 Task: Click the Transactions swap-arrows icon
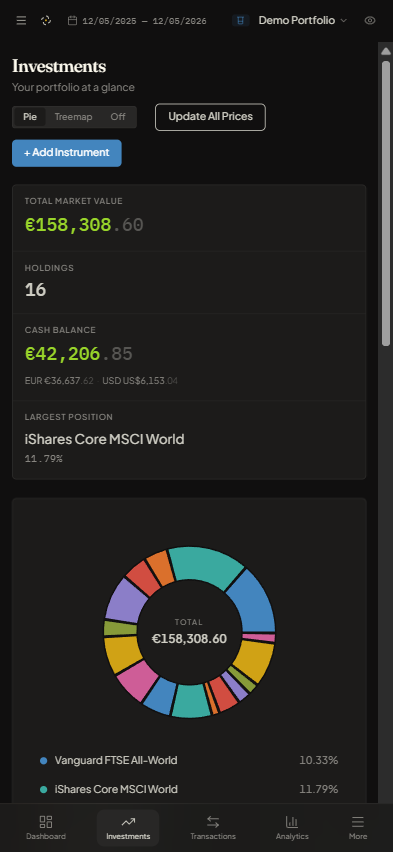pyautogui.click(x=213, y=822)
